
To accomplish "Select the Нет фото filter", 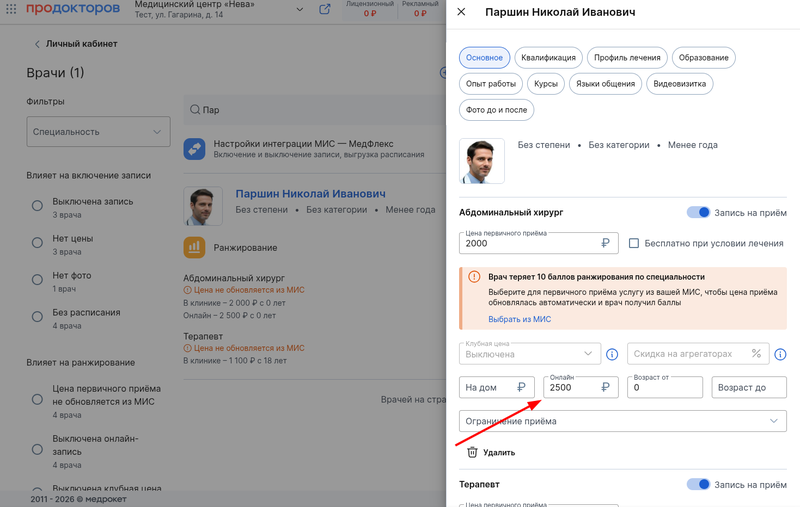I will pos(37,280).
